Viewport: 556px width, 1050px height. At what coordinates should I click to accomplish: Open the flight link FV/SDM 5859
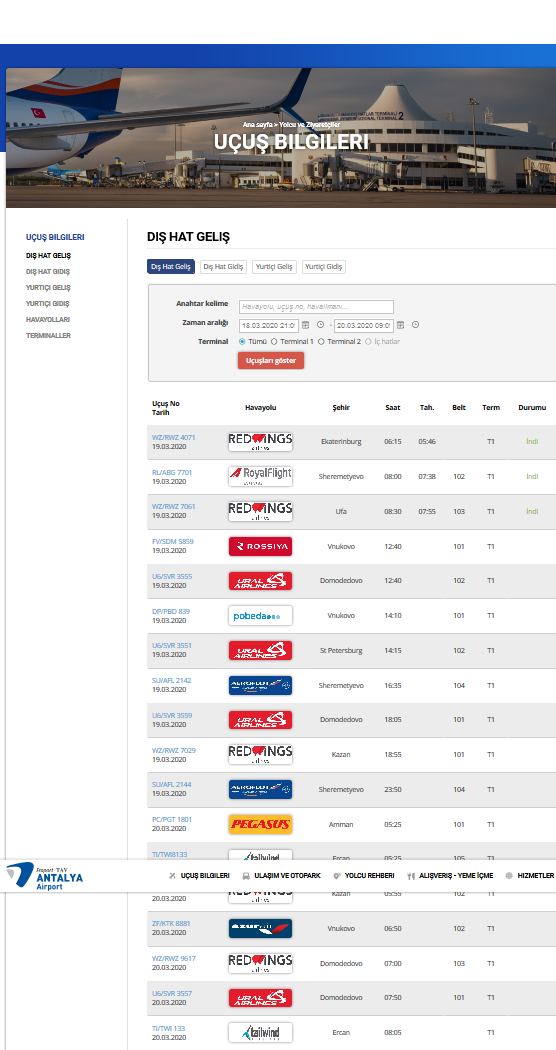[173, 541]
